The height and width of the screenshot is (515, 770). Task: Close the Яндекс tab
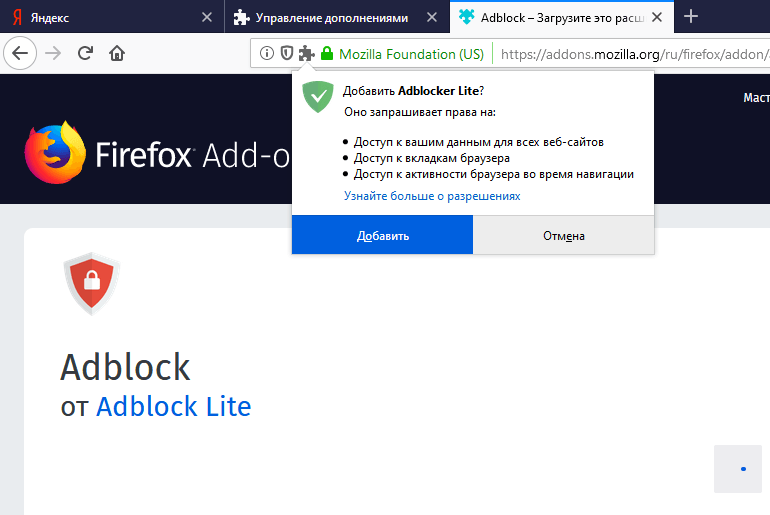207,17
